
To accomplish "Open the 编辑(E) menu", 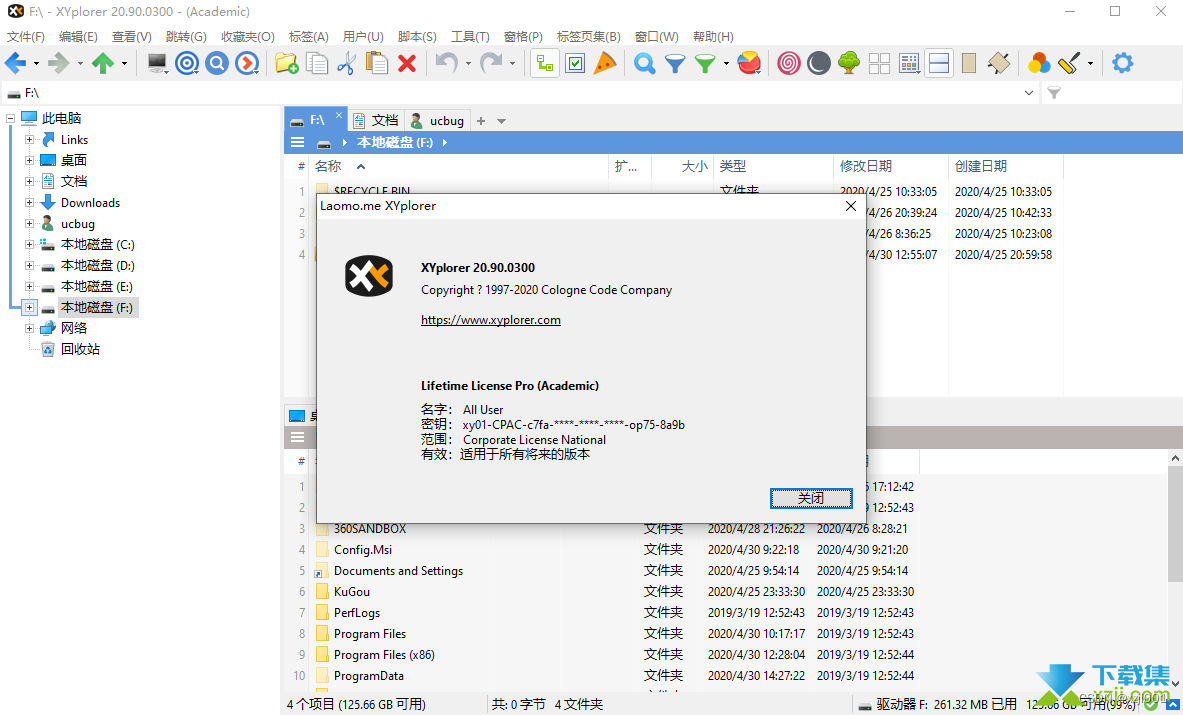I will coord(78,36).
